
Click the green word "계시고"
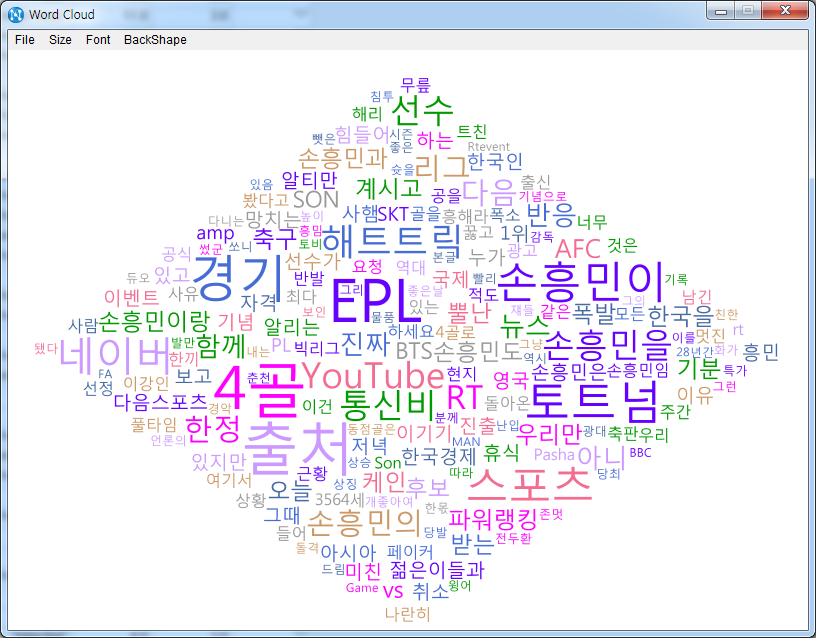tap(388, 188)
